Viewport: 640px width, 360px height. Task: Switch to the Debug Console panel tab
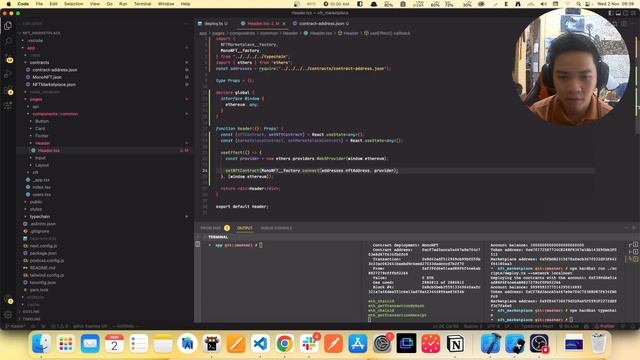pyautogui.click(x=276, y=228)
